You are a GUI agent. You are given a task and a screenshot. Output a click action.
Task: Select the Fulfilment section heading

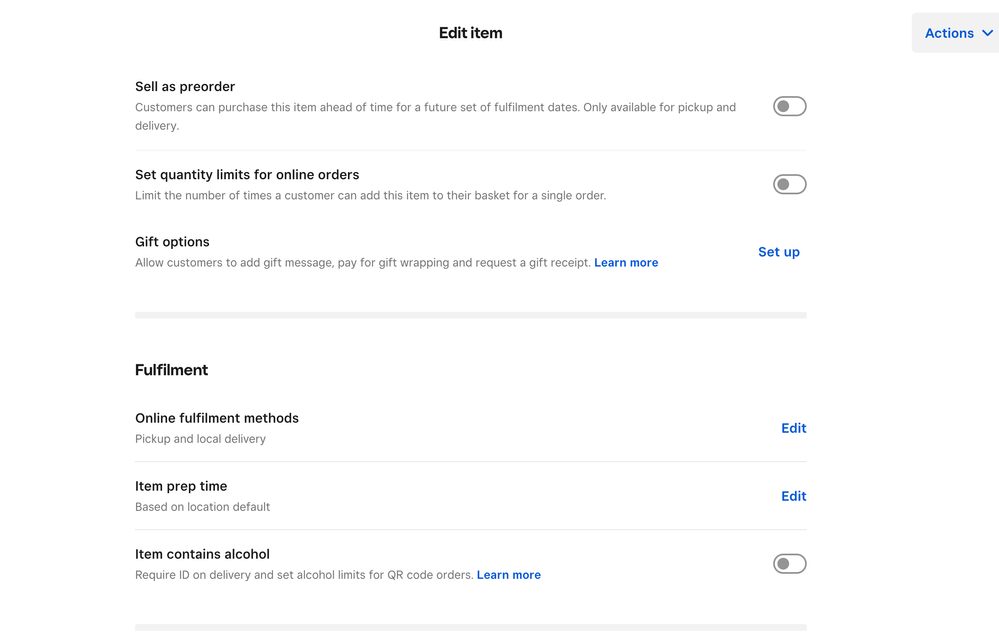point(171,370)
